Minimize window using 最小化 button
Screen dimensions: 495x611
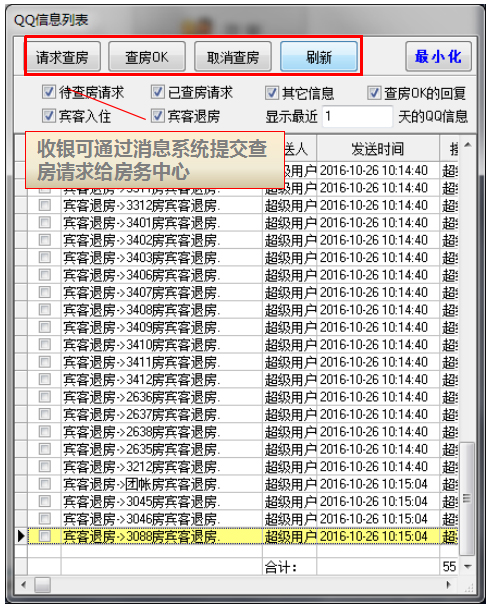click(x=438, y=57)
